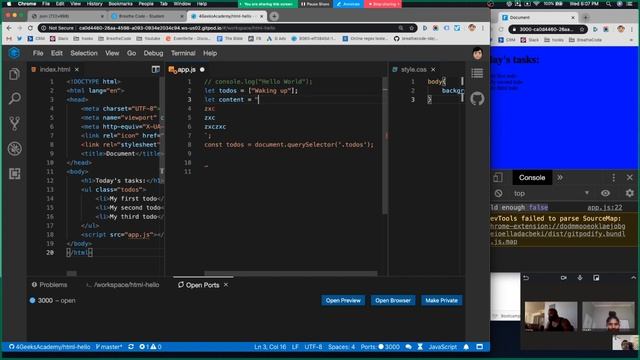Viewport: 640px width, 360px height.
Task: Switch to the /workspace/html-hello terminal tab
Action: [x=123, y=284]
